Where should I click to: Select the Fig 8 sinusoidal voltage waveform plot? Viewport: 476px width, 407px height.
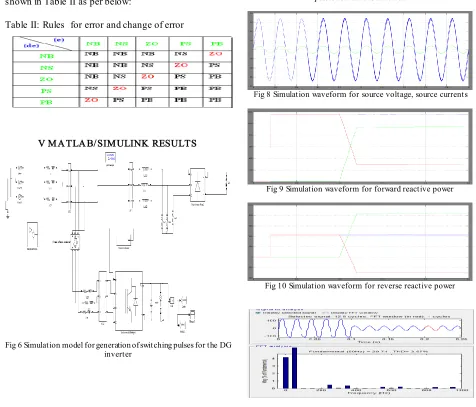click(360, 50)
